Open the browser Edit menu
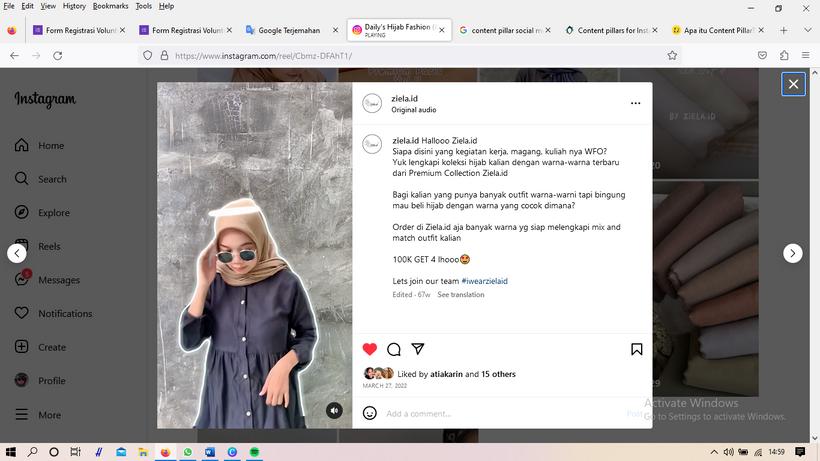This screenshot has height=461, width=820. 27,6
